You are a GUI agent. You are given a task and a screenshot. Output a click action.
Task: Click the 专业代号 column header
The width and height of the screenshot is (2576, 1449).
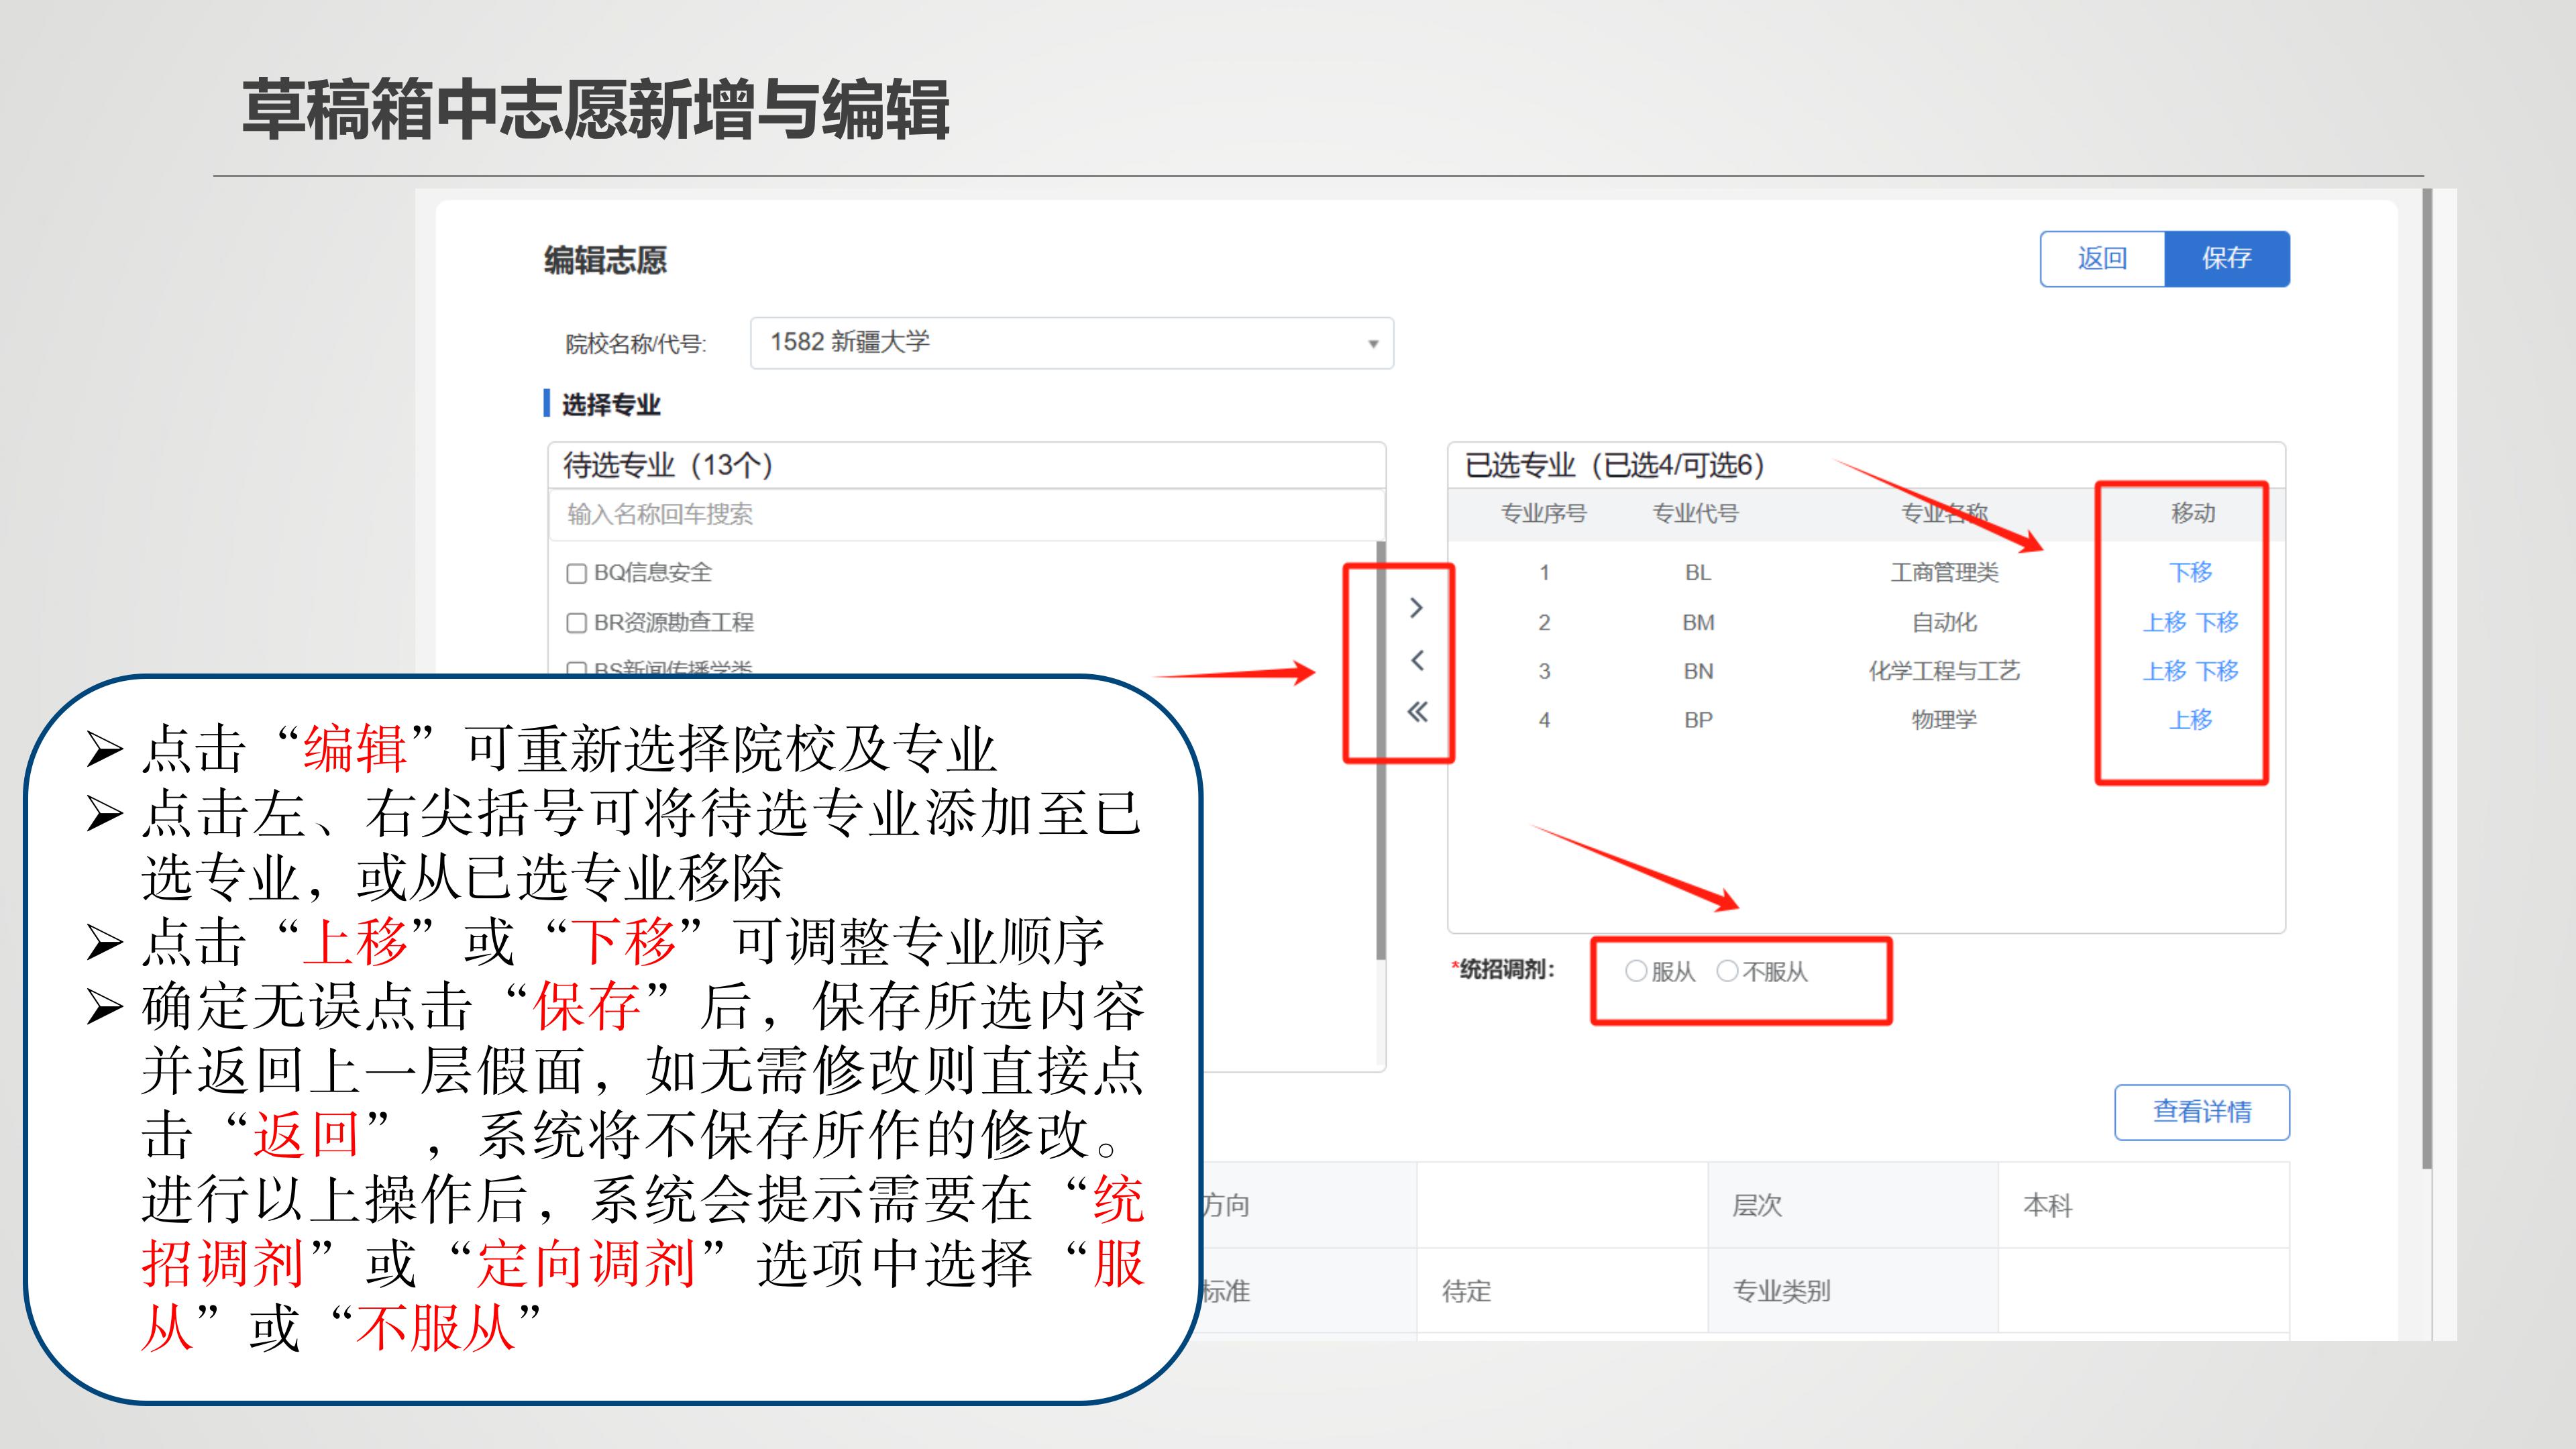[1696, 514]
